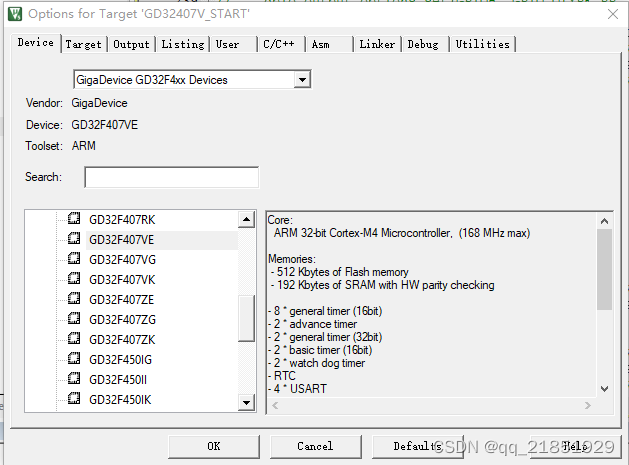Click the chip icon beside GD32F407VK
The width and height of the screenshot is (629, 465).
tap(74, 278)
